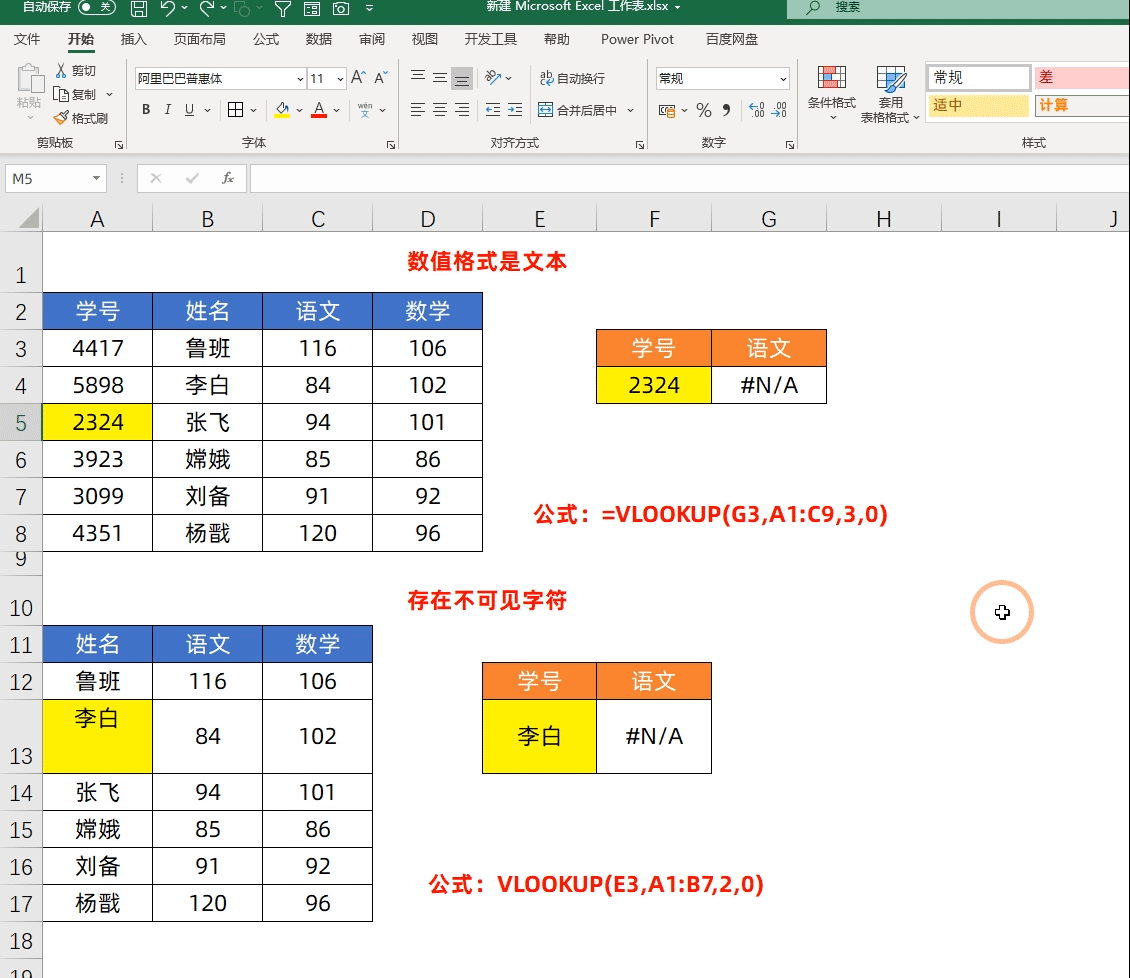The width and height of the screenshot is (1130, 978).
Task: Click the 自动换行 wrap text button
Action: (x=572, y=78)
